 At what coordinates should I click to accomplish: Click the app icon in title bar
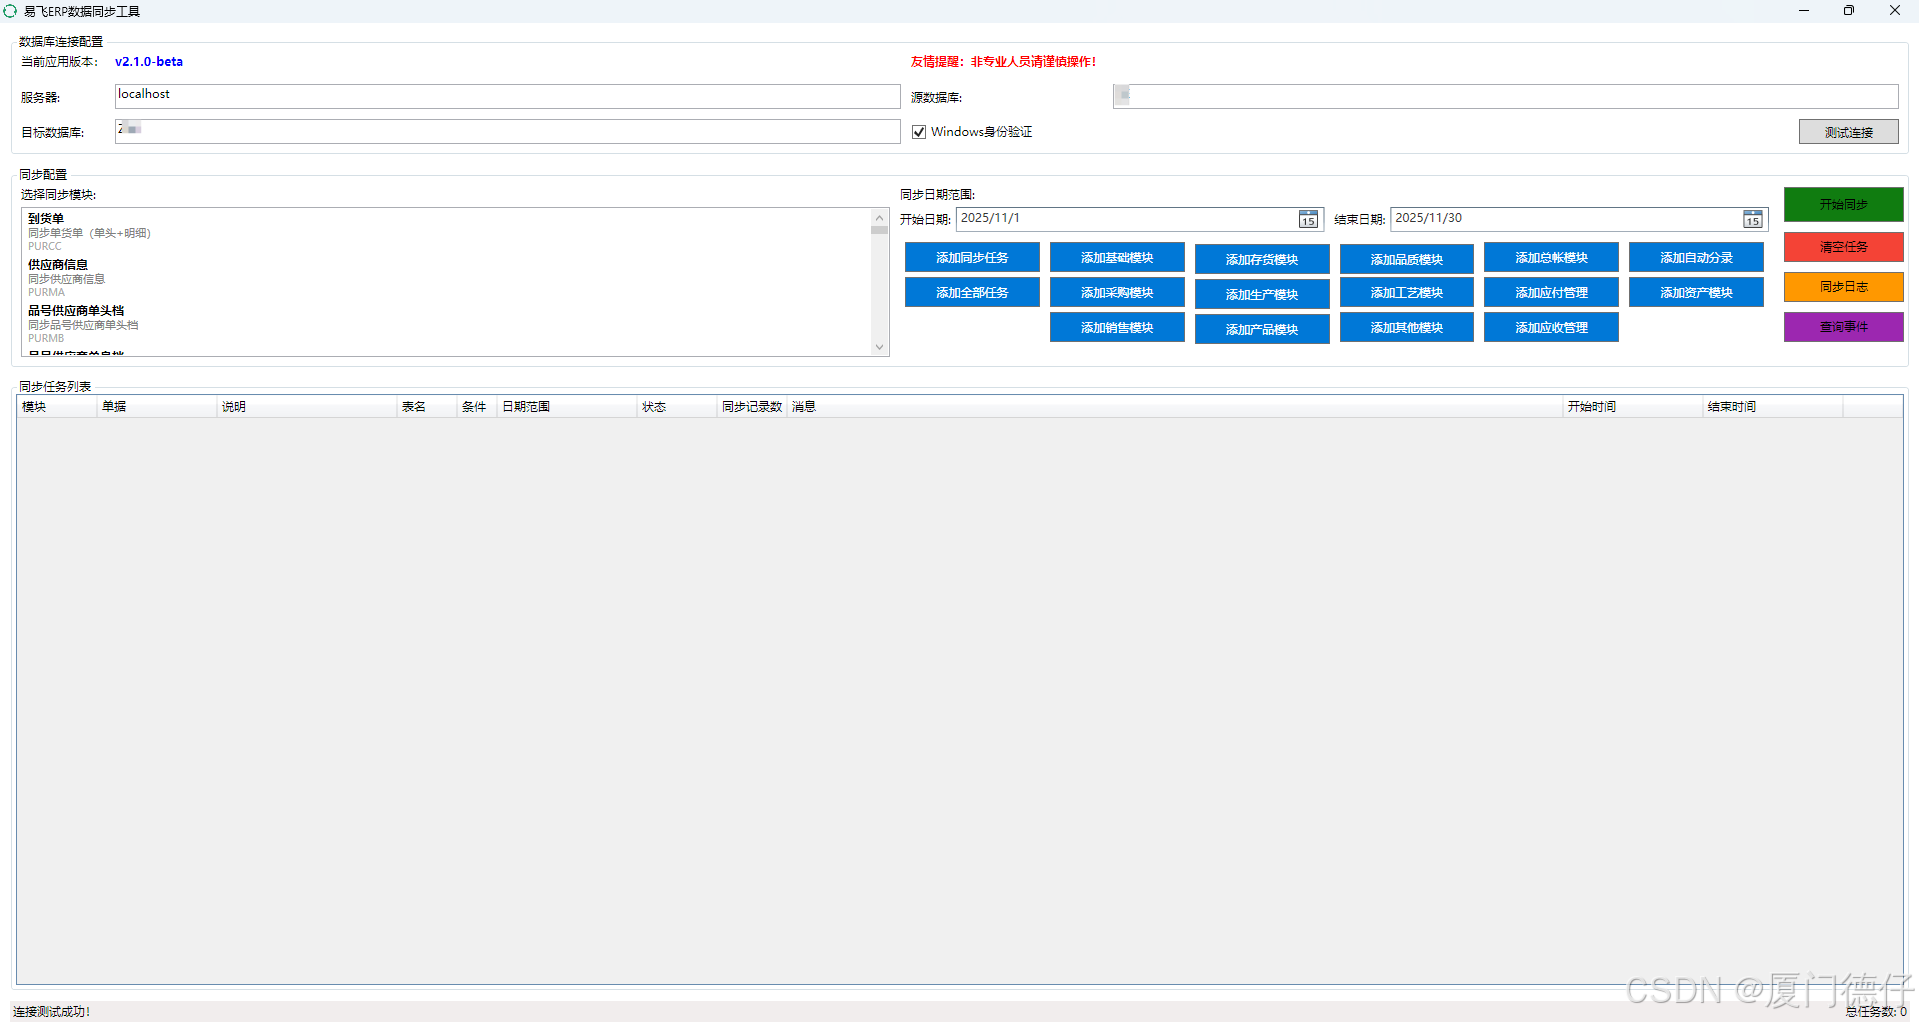coord(10,11)
